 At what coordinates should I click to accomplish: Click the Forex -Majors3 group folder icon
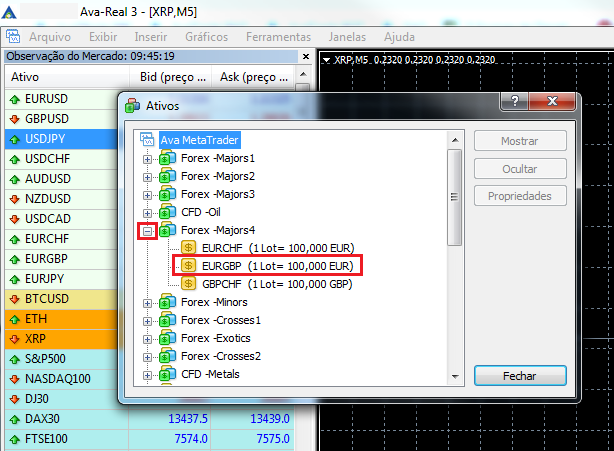(167, 194)
